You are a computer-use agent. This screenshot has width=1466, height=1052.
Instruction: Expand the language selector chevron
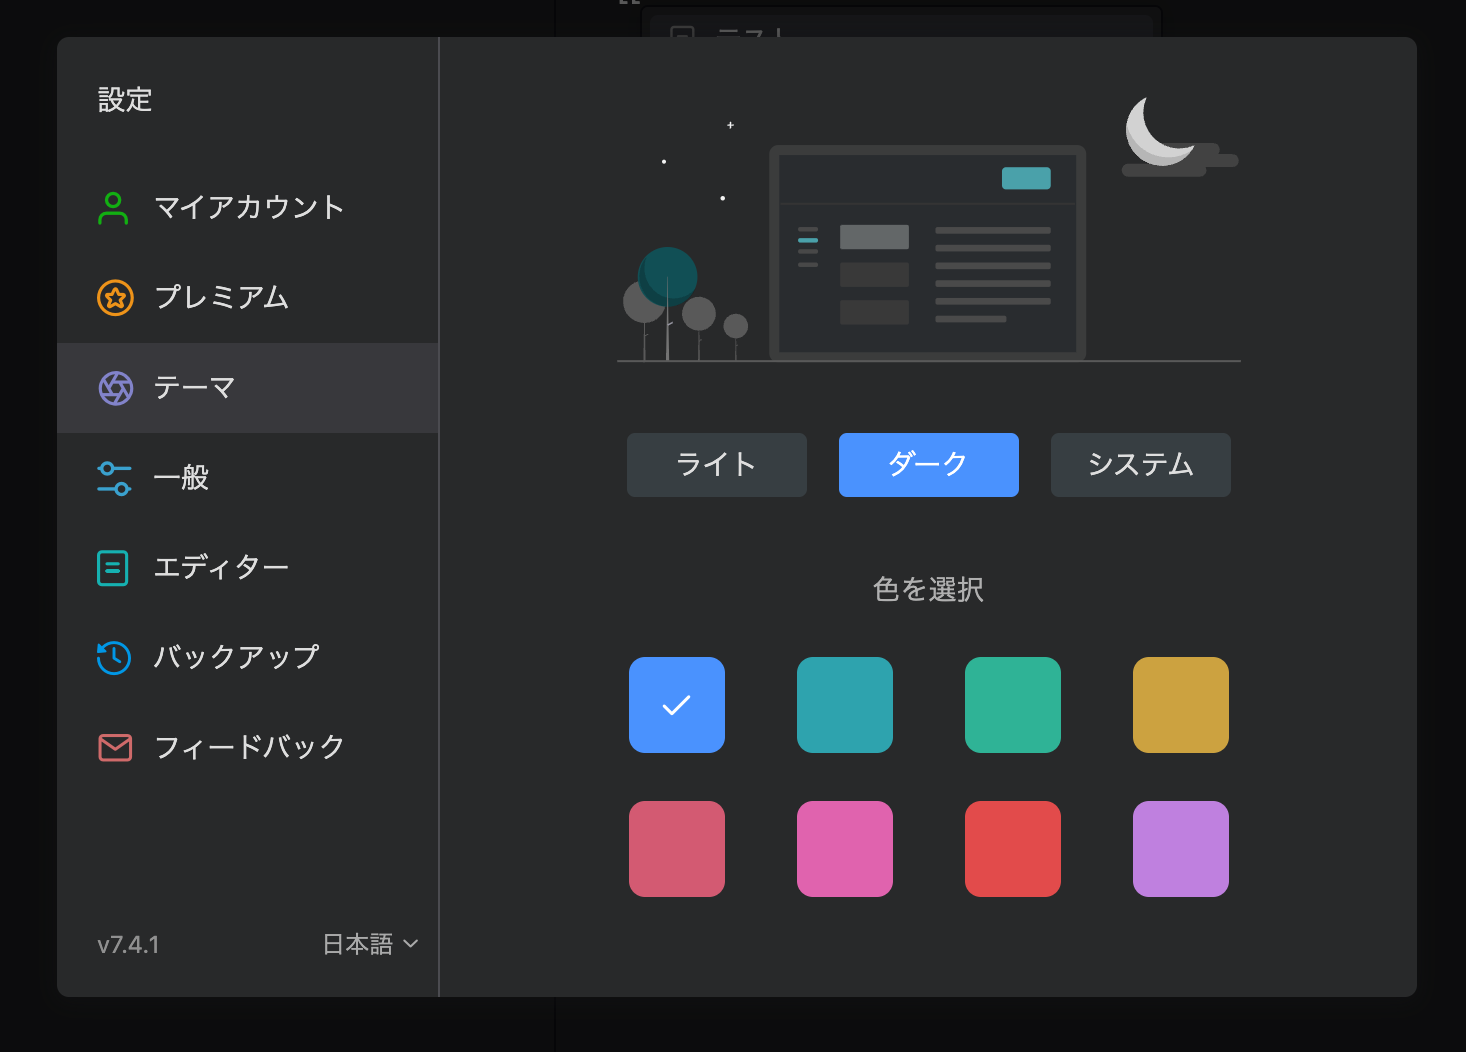[411, 944]
